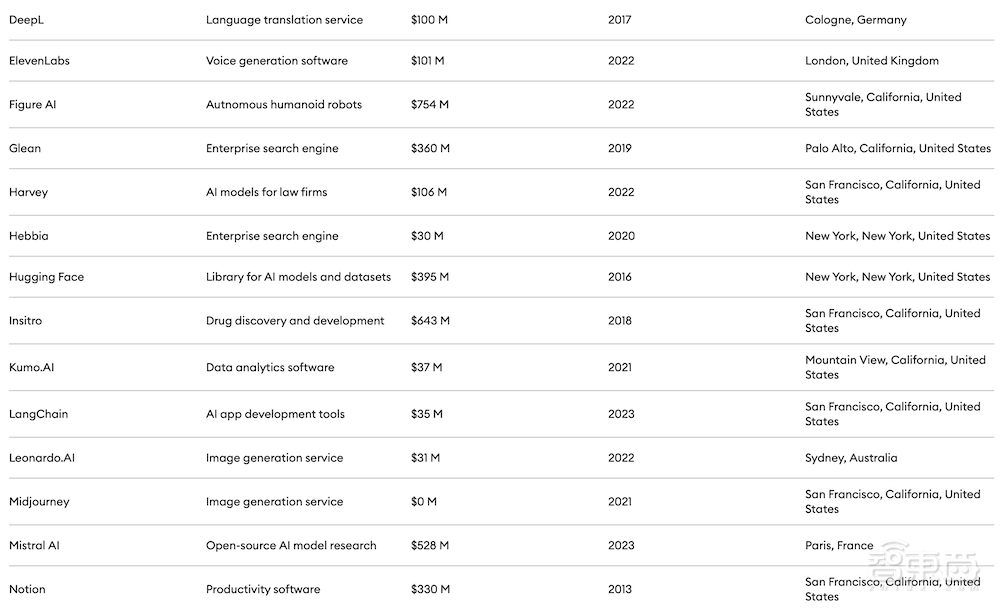Image resolution: width=1000 pixels, height=610 pixels.
Task: Click the Mistral AI company name
Action: [x=34, y=546]
